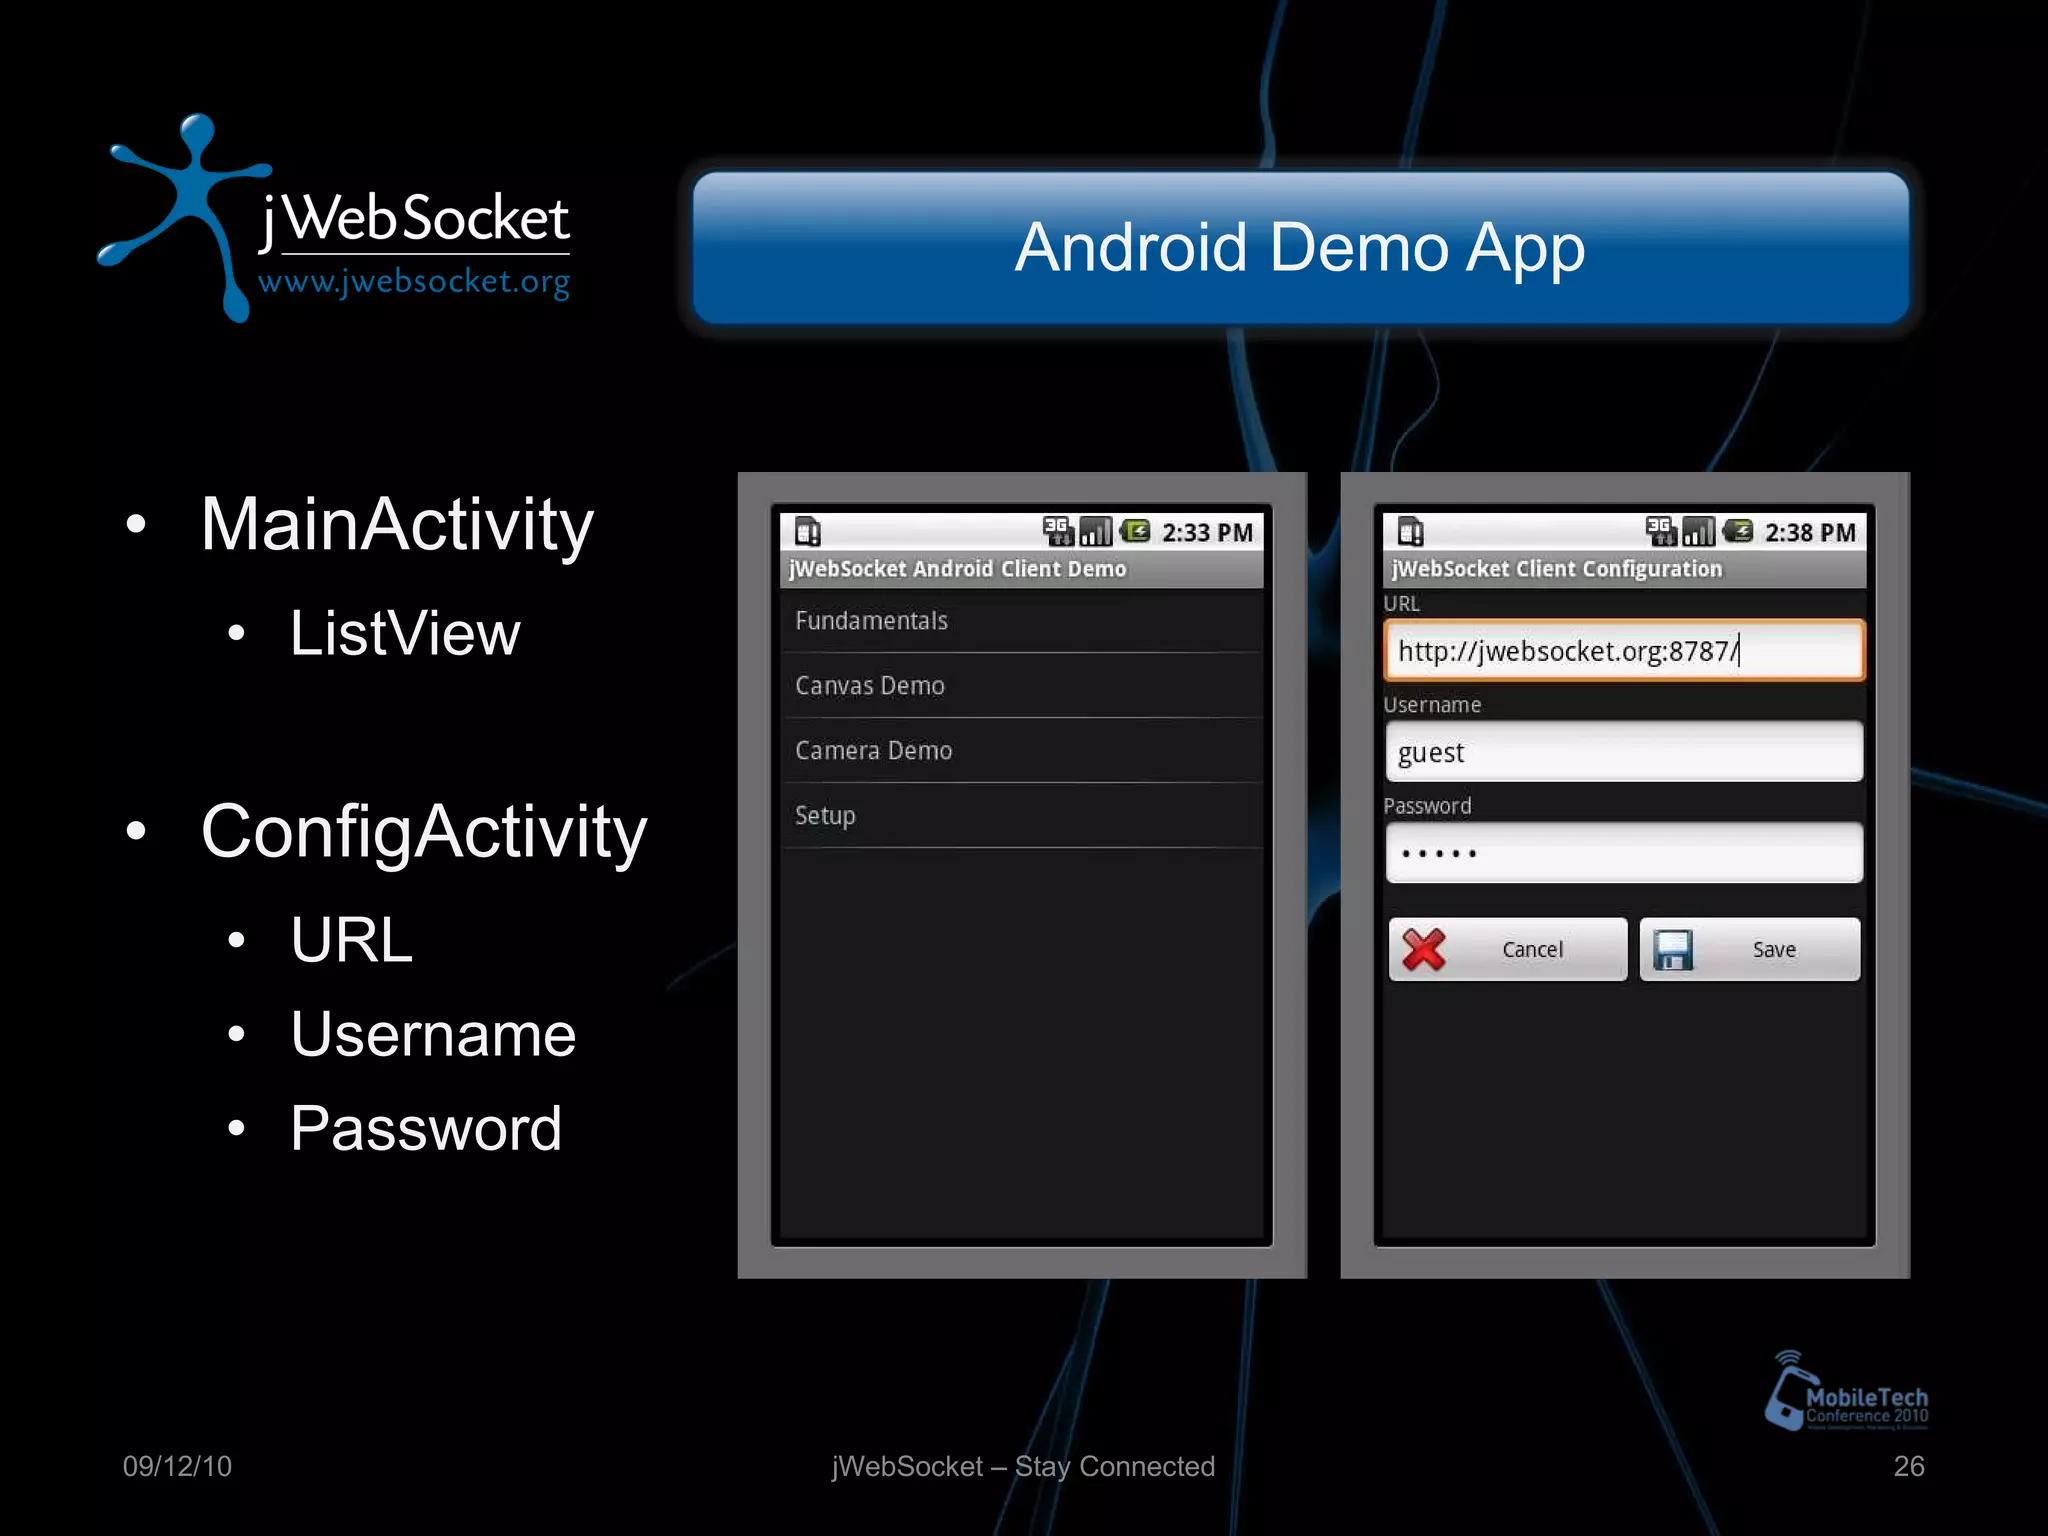
Task: Click the 2:38 PM clock
Action: (1810, 533)
